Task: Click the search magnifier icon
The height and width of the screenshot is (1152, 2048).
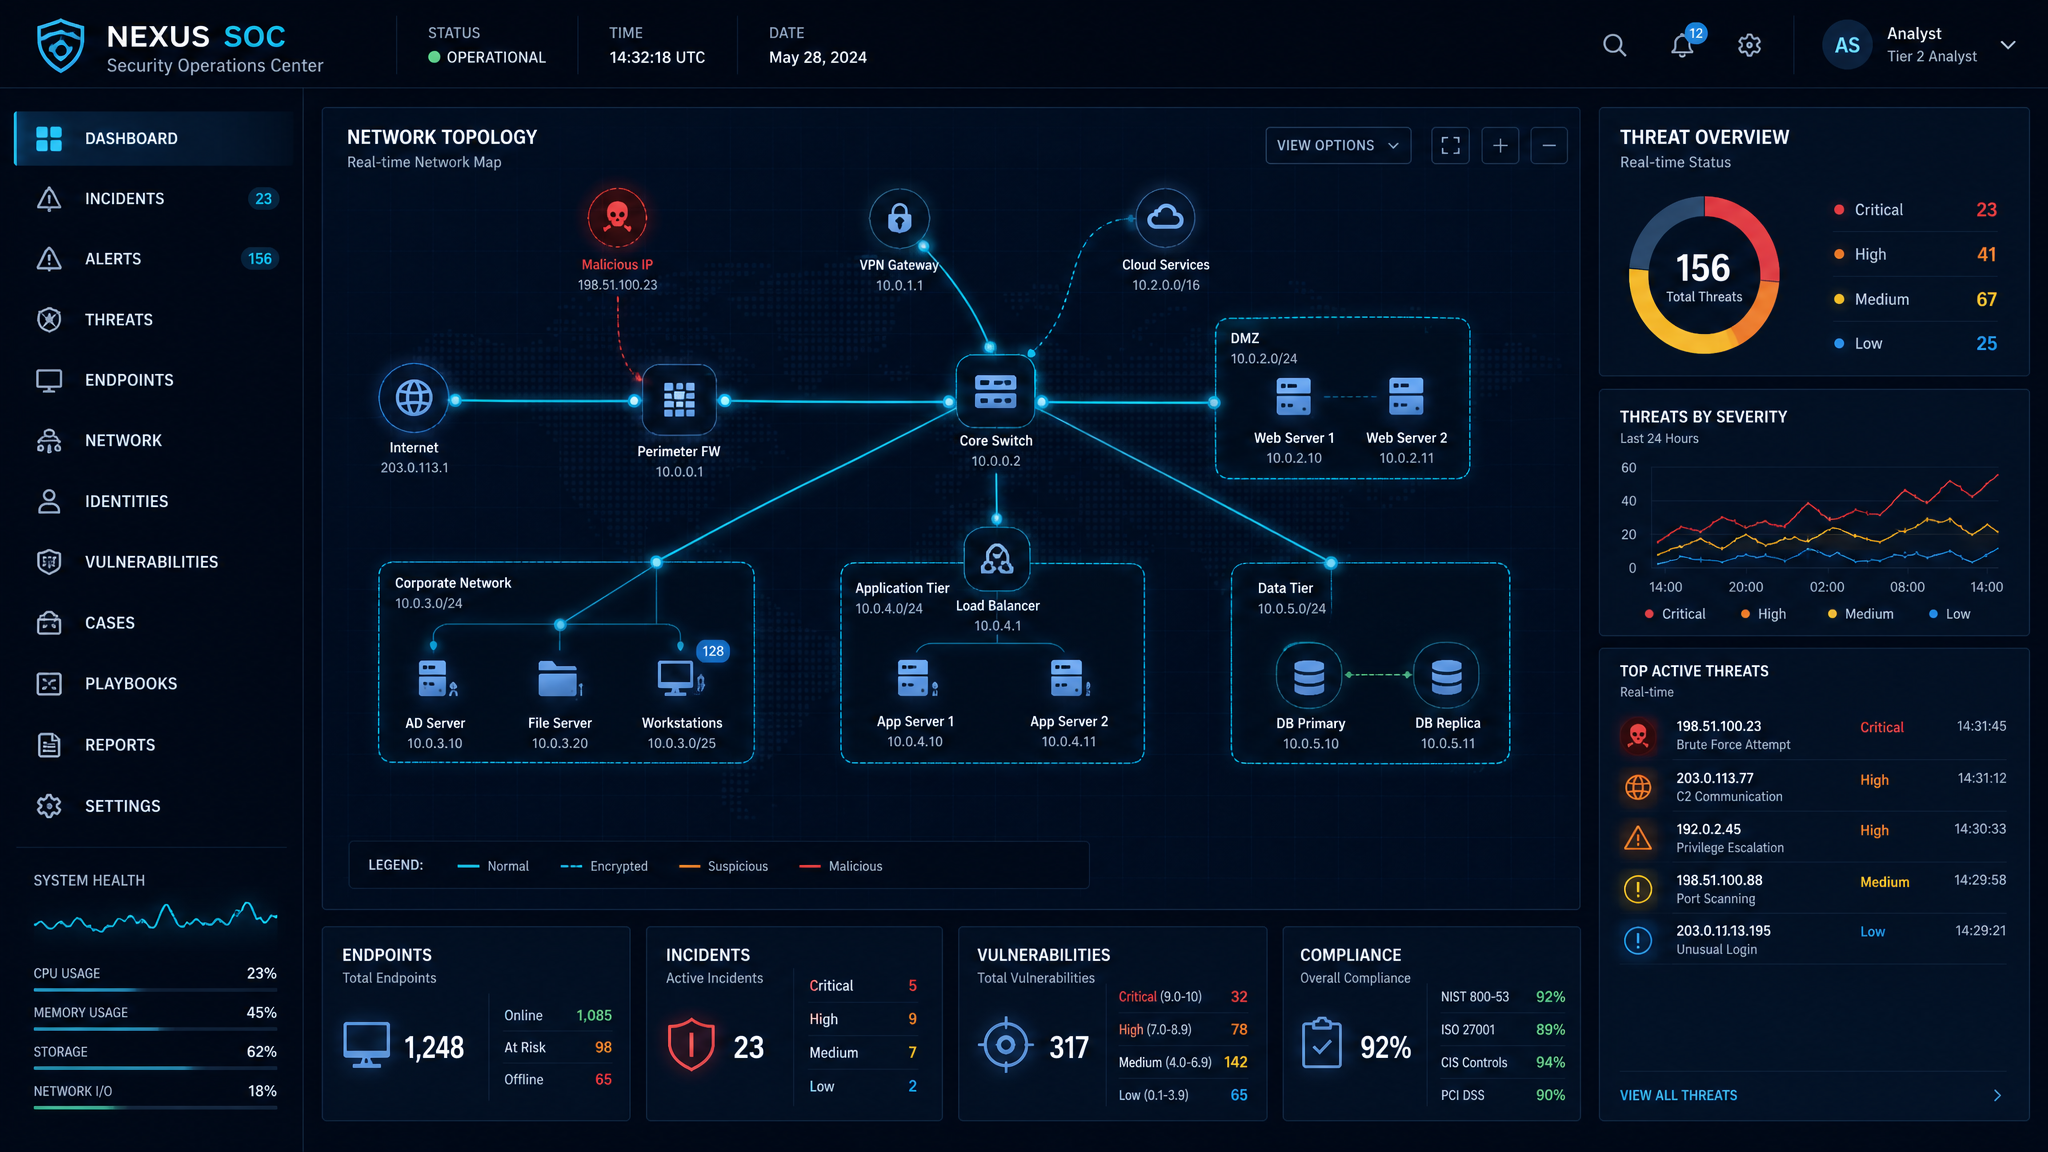Action: (x=1614, y=45)
